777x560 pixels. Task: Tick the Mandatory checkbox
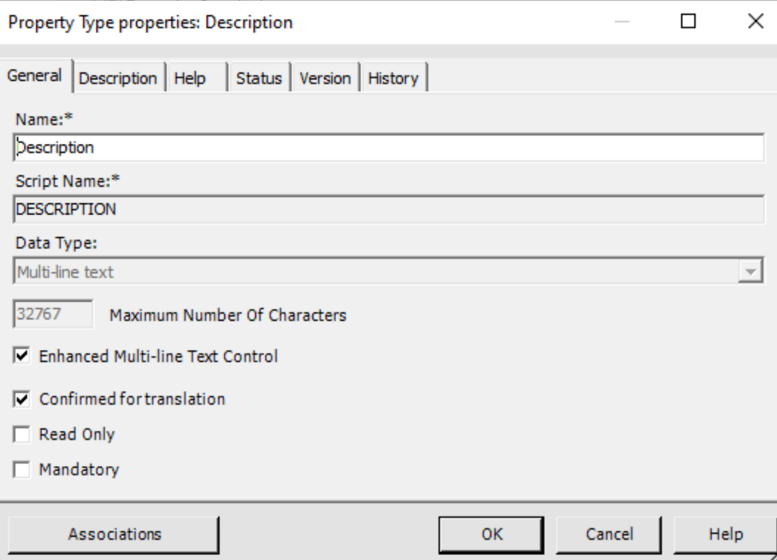[x=22, y=470]
